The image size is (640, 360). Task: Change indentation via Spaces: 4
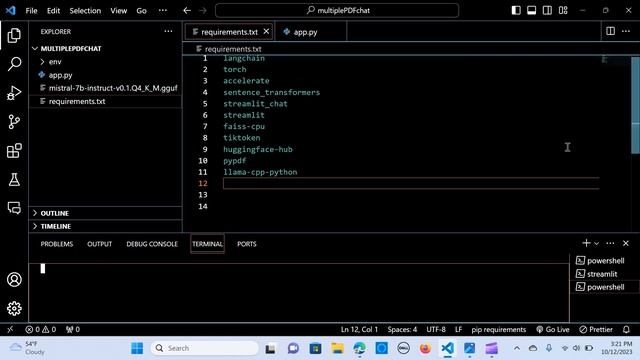pyautogui.click(x=402, y=329)
